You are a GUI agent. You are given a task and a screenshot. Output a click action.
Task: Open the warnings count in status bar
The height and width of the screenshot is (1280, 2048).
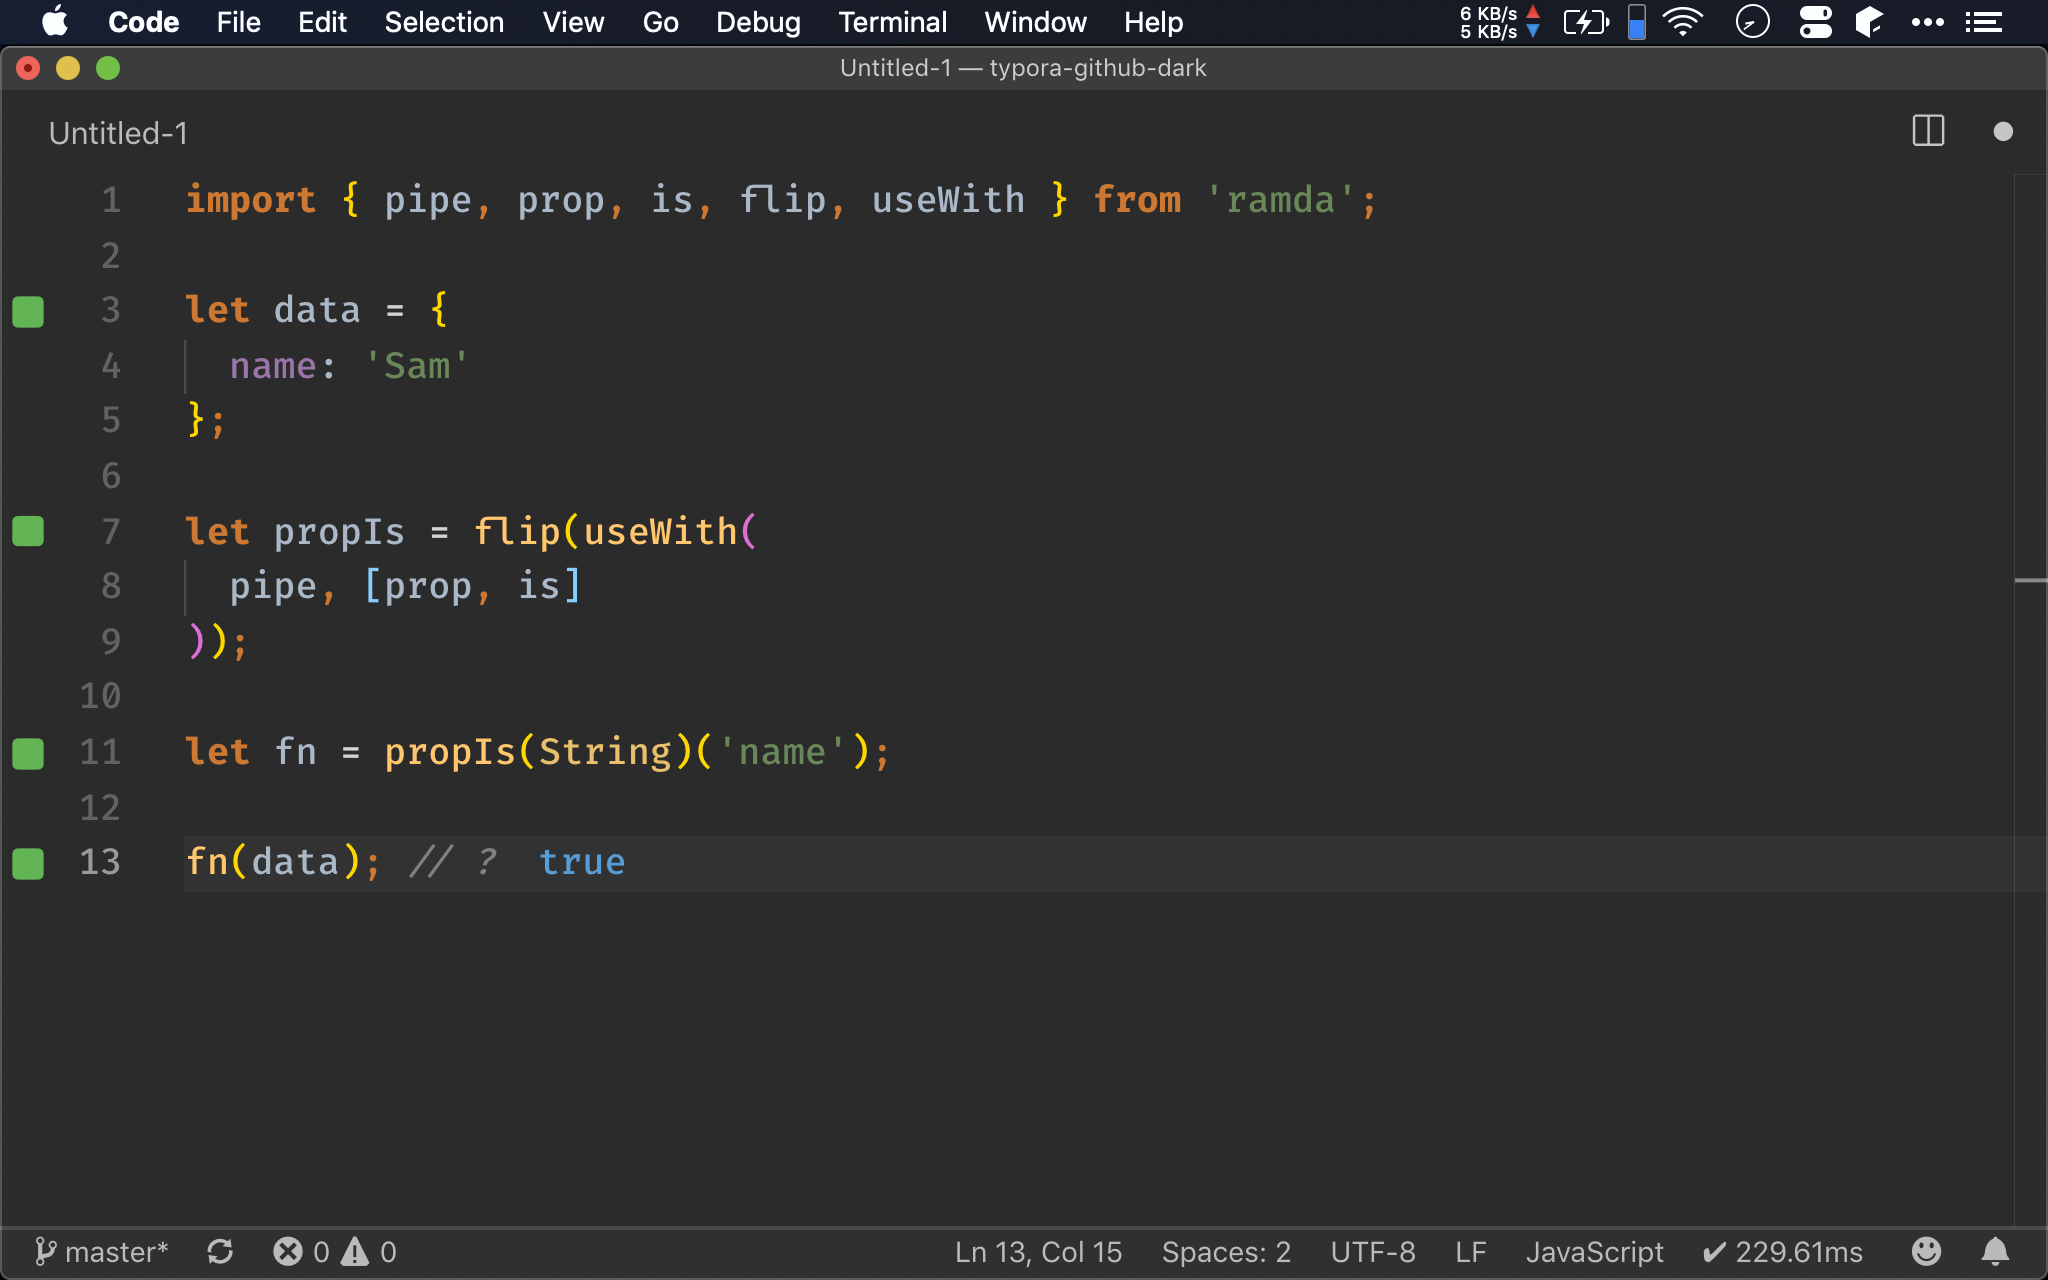click(x=369, y=1252)
